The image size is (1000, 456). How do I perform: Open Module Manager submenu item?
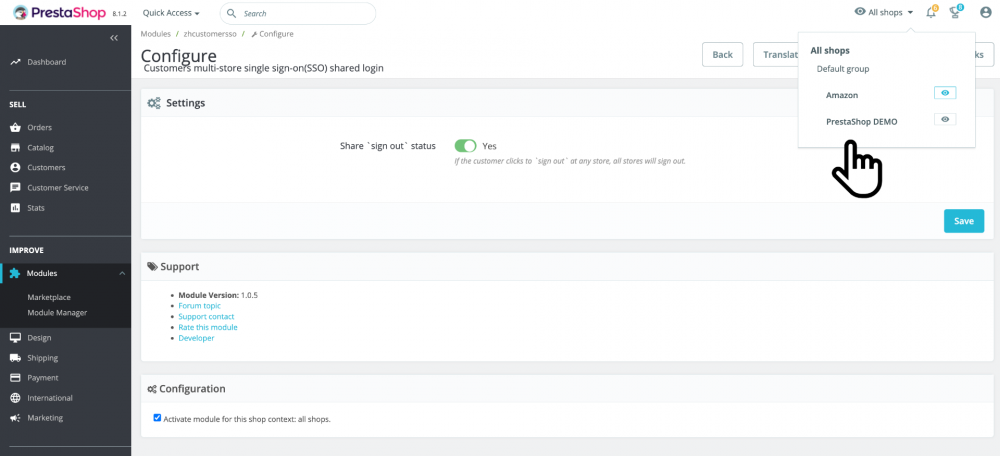tap(57, 313)
